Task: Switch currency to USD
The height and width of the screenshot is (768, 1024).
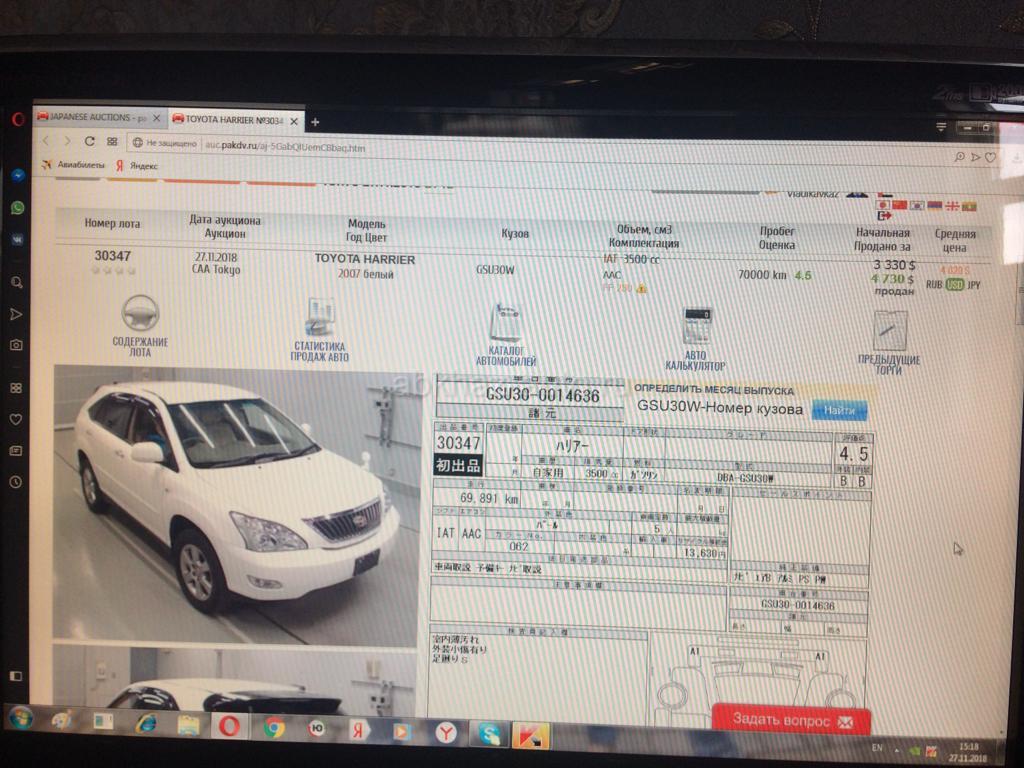Action: pos(954,285)
